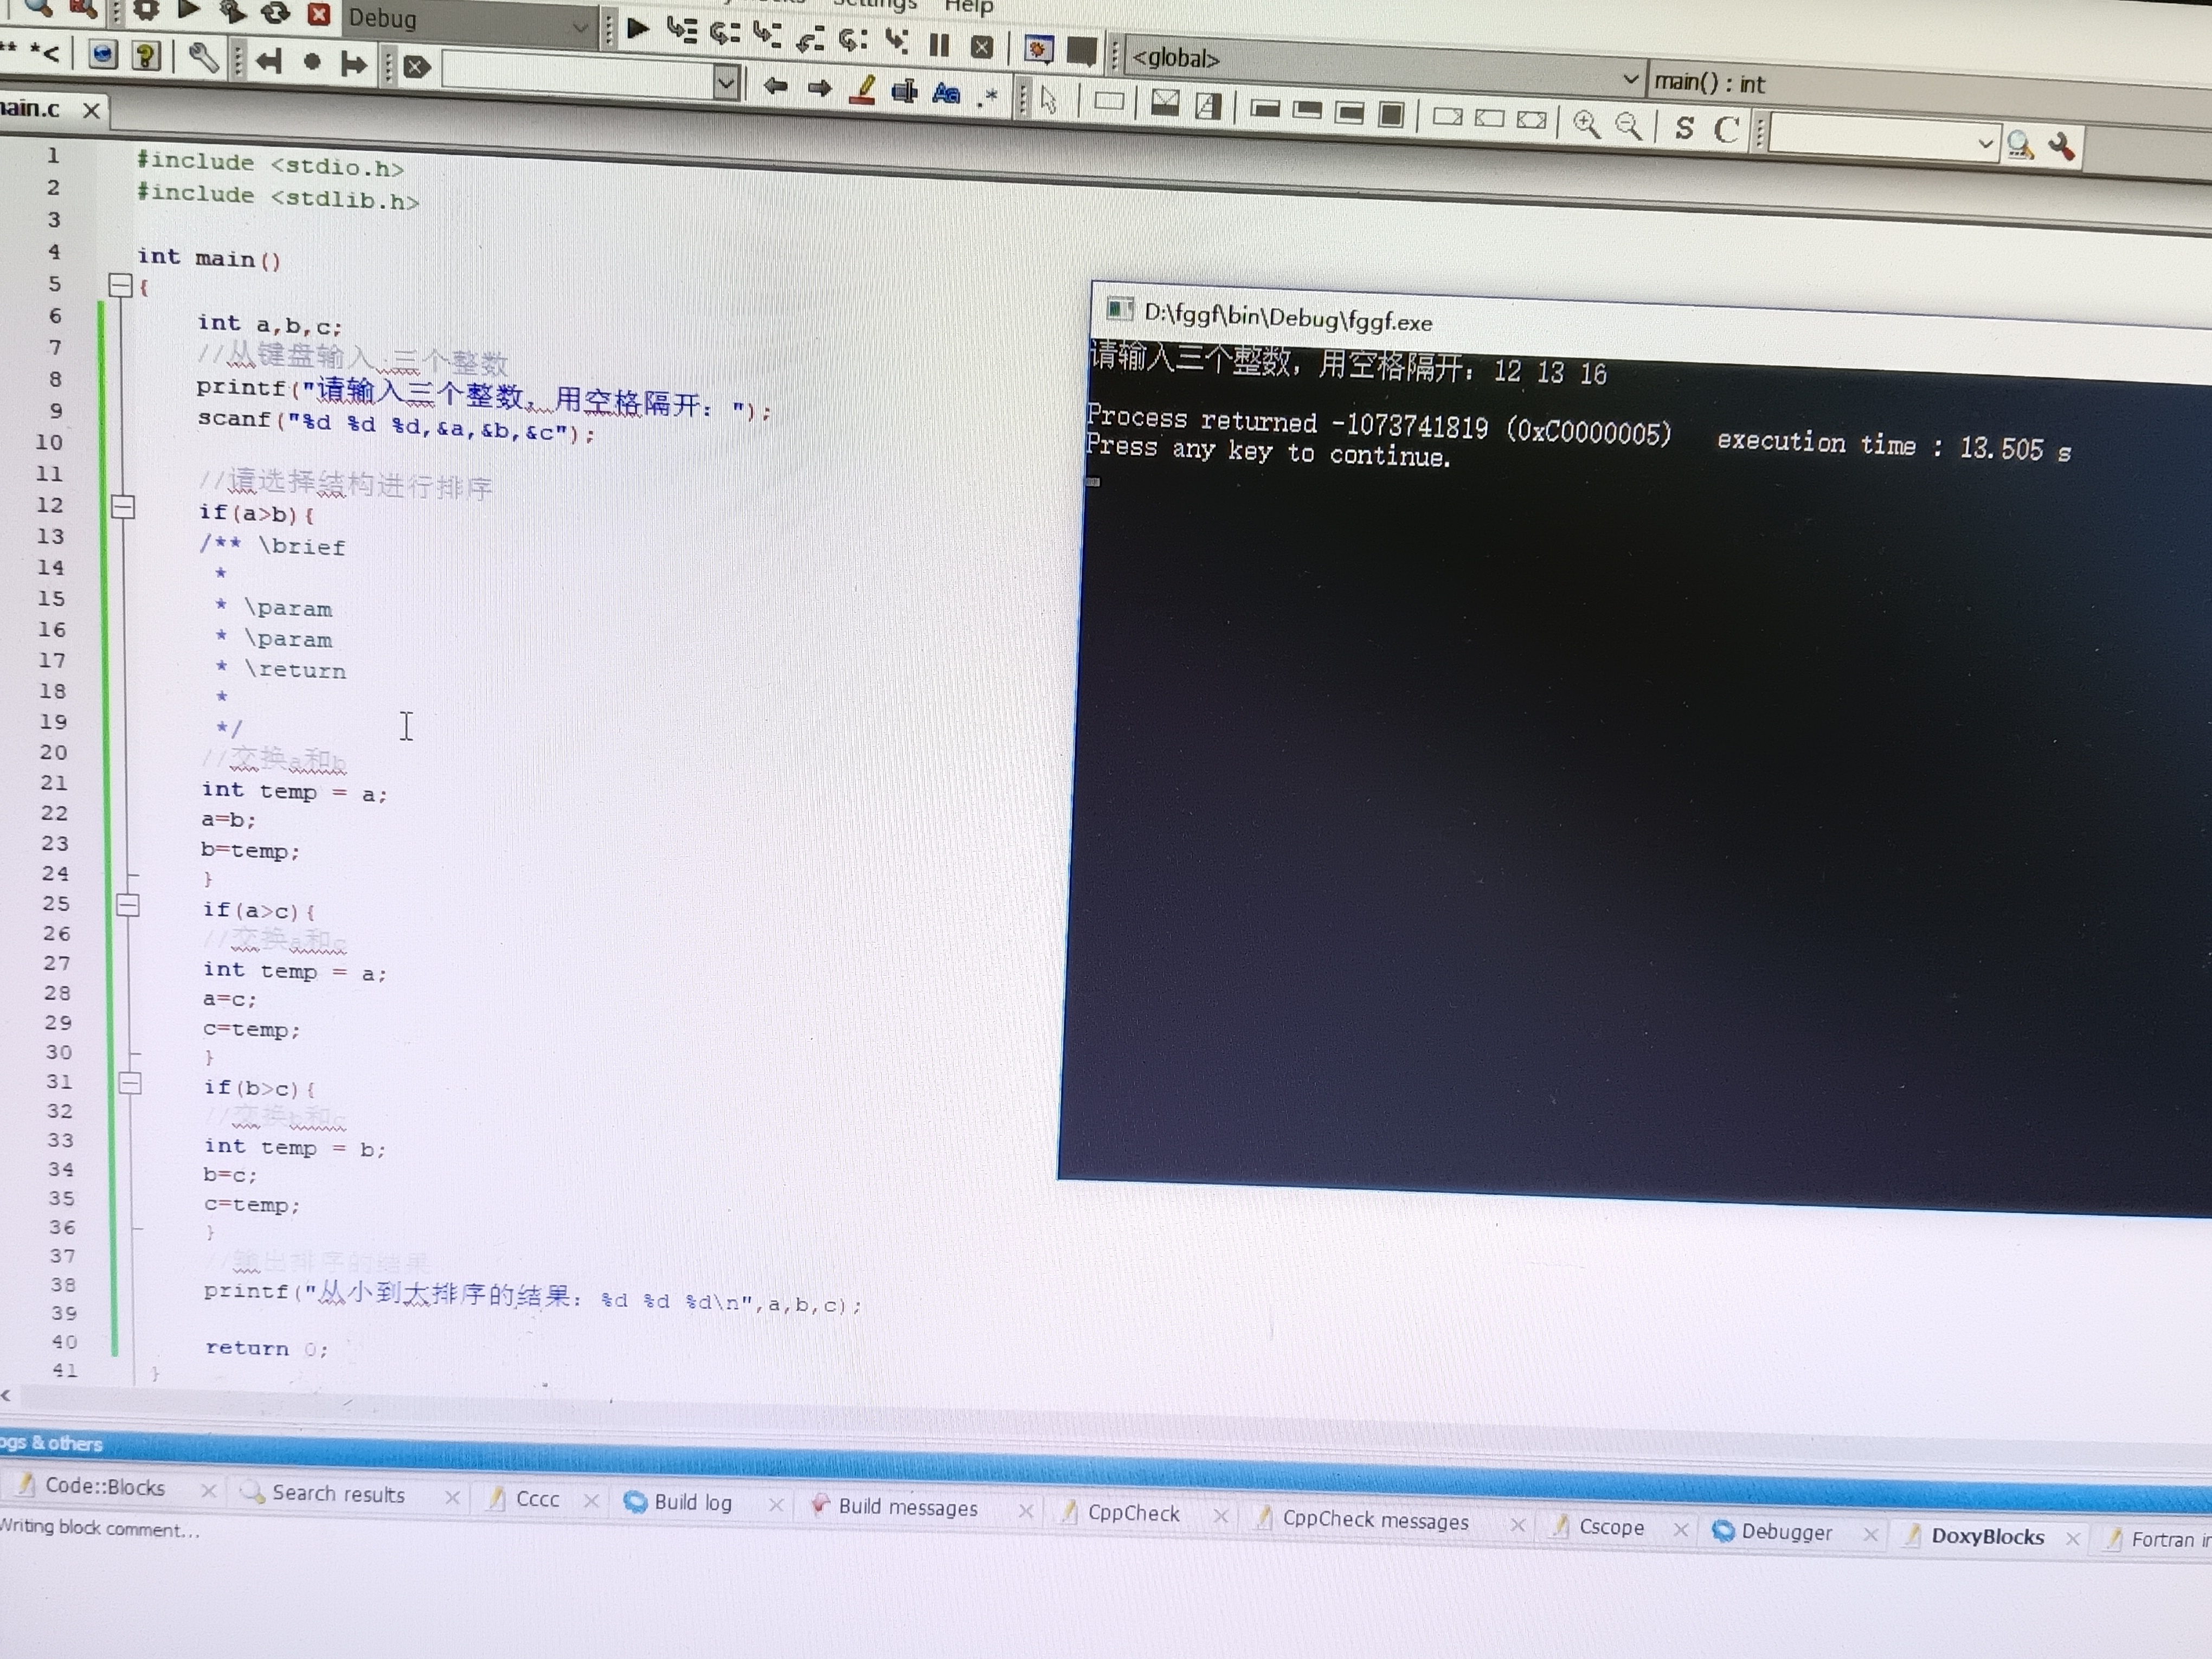Toggle match case Aa option
The width and height of the screenshot is (2212, 1659).
click(945, 94)
